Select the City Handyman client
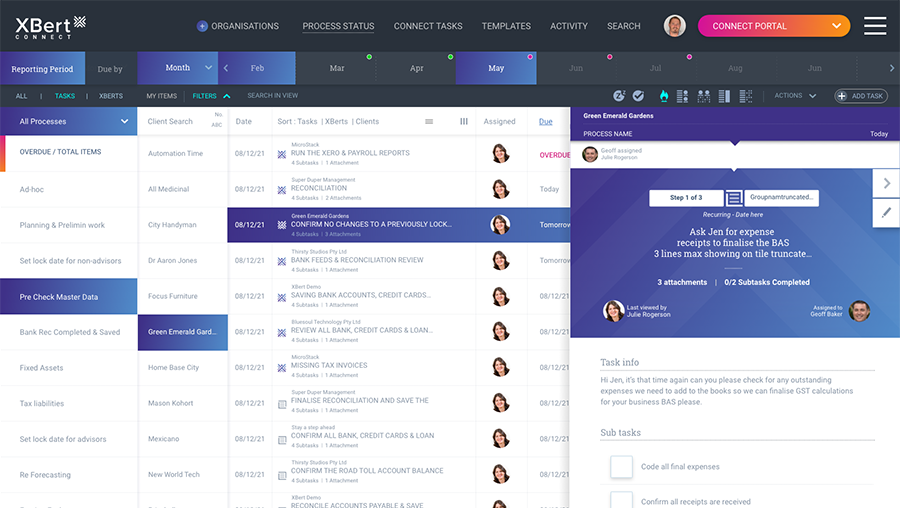This screenshot has width=900, height=508. click(x=183, y=225)
